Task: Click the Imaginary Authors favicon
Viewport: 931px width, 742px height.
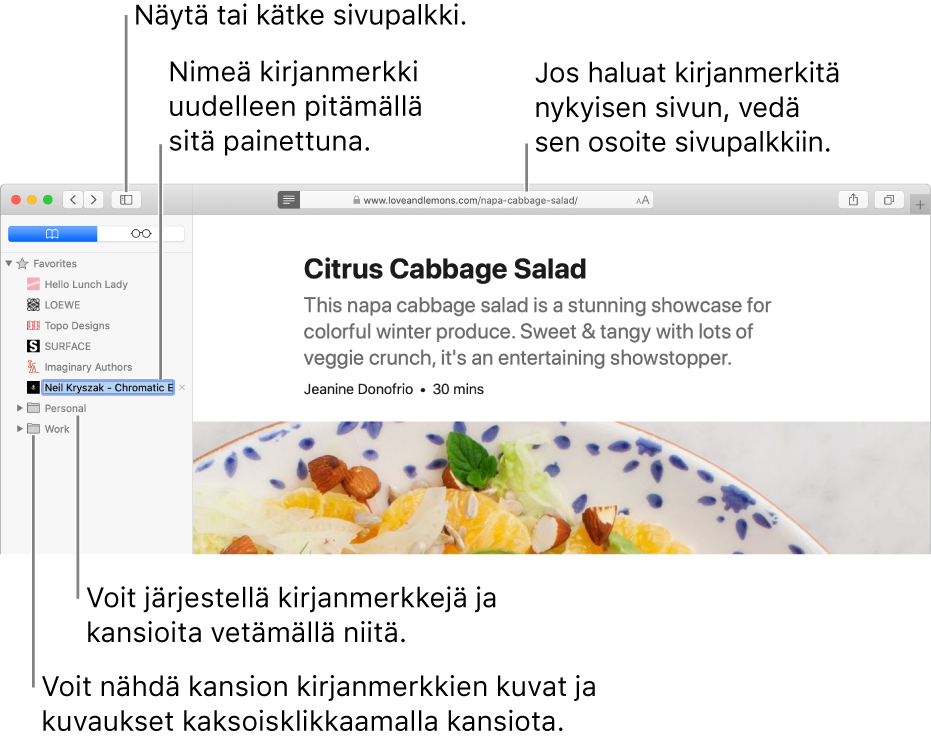Action: (33, 367)
